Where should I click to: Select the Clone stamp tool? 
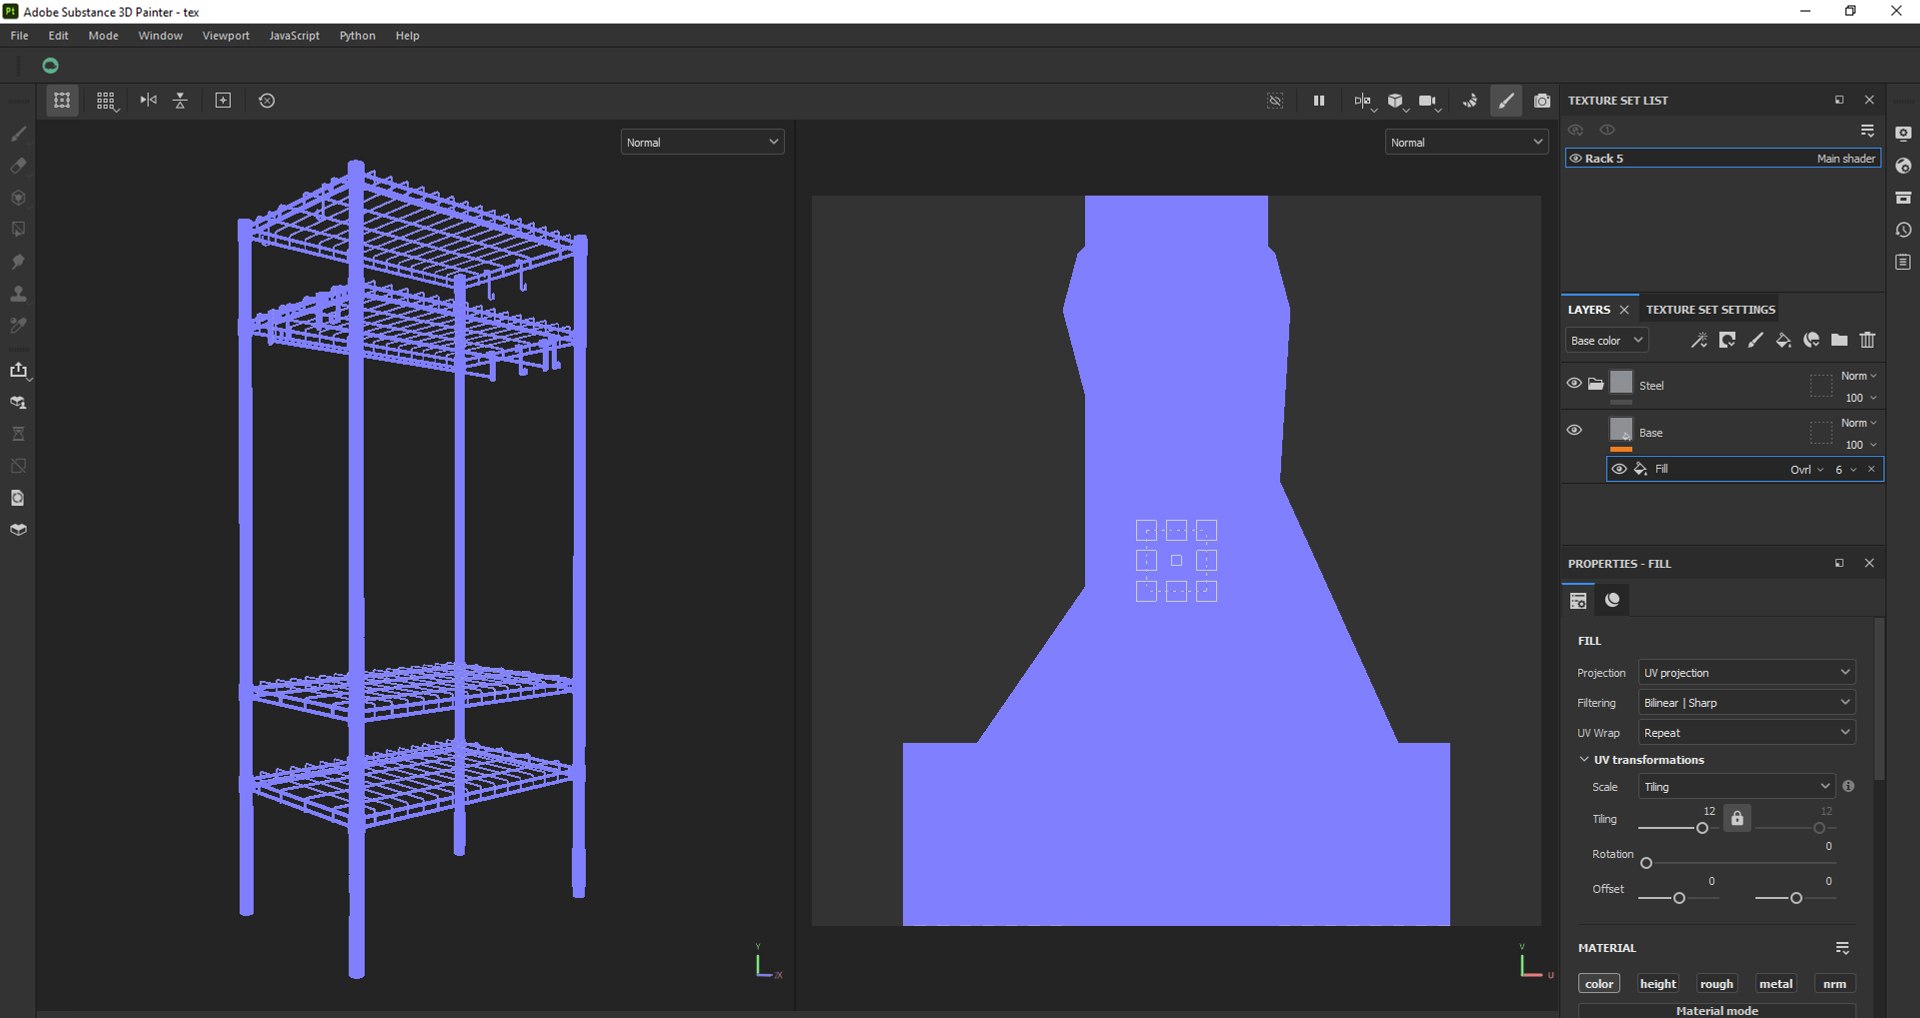click(18, 294)
